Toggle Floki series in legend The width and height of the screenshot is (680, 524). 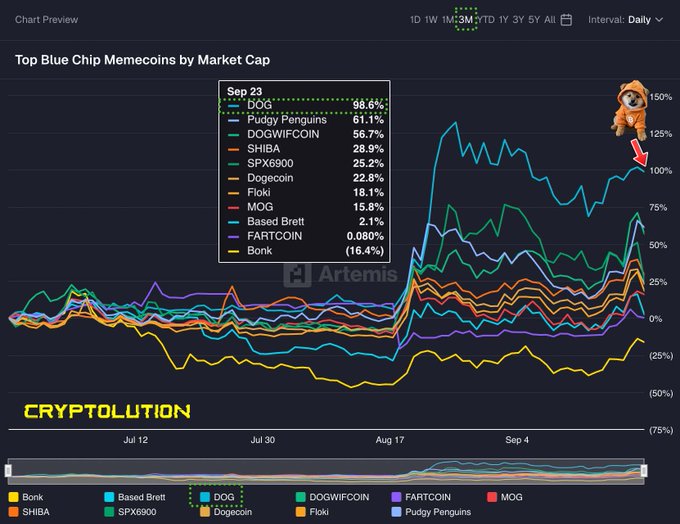pos(312,512)
